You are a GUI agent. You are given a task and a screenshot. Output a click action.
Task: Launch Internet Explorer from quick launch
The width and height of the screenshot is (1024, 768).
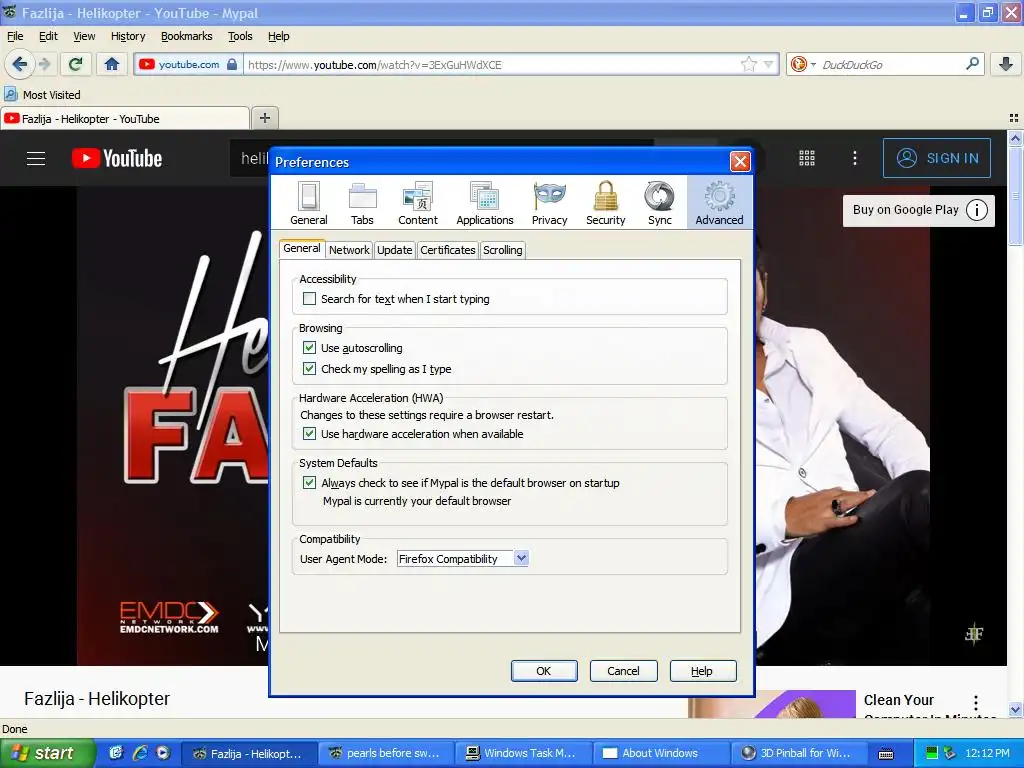click(x=140, y=753)
